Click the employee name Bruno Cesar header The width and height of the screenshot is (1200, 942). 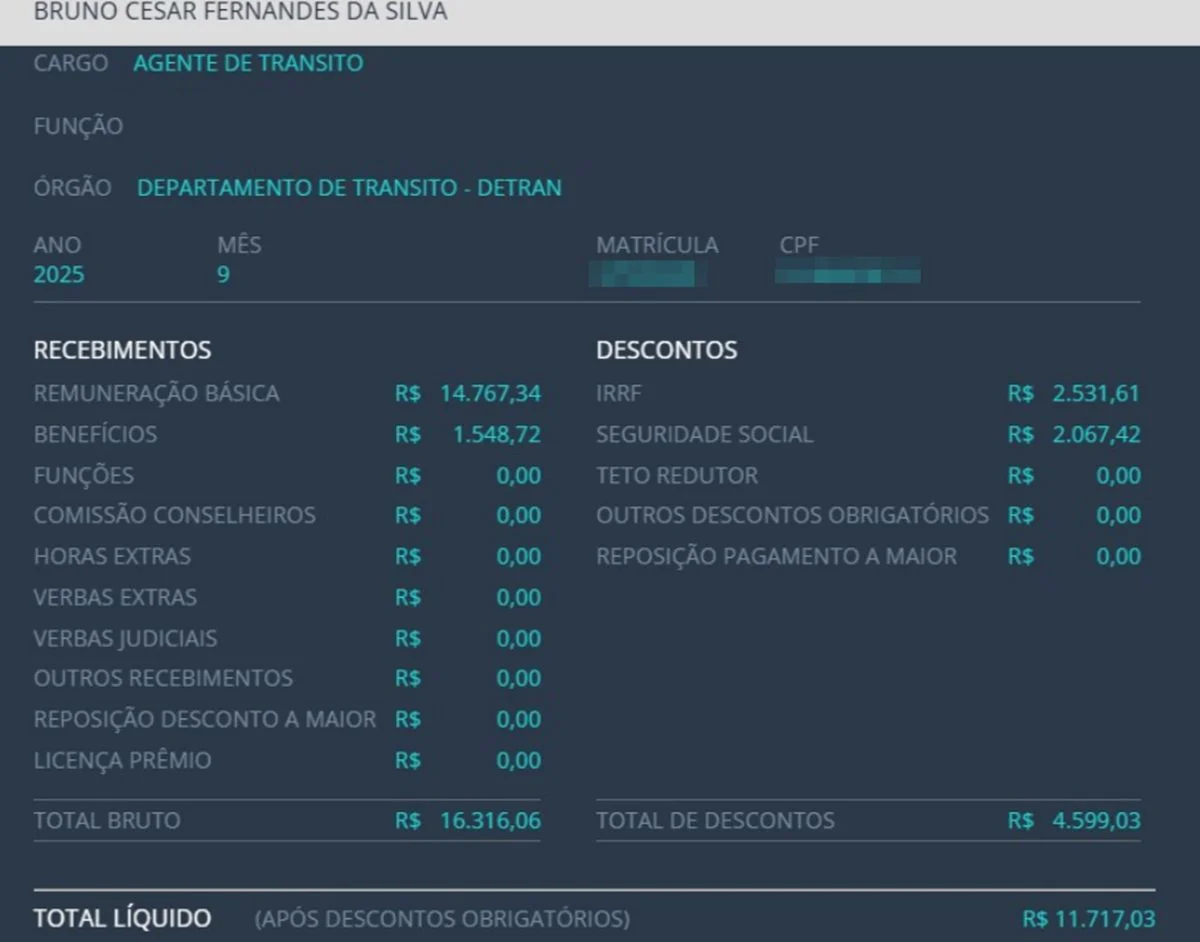click(x=240, y=13)
